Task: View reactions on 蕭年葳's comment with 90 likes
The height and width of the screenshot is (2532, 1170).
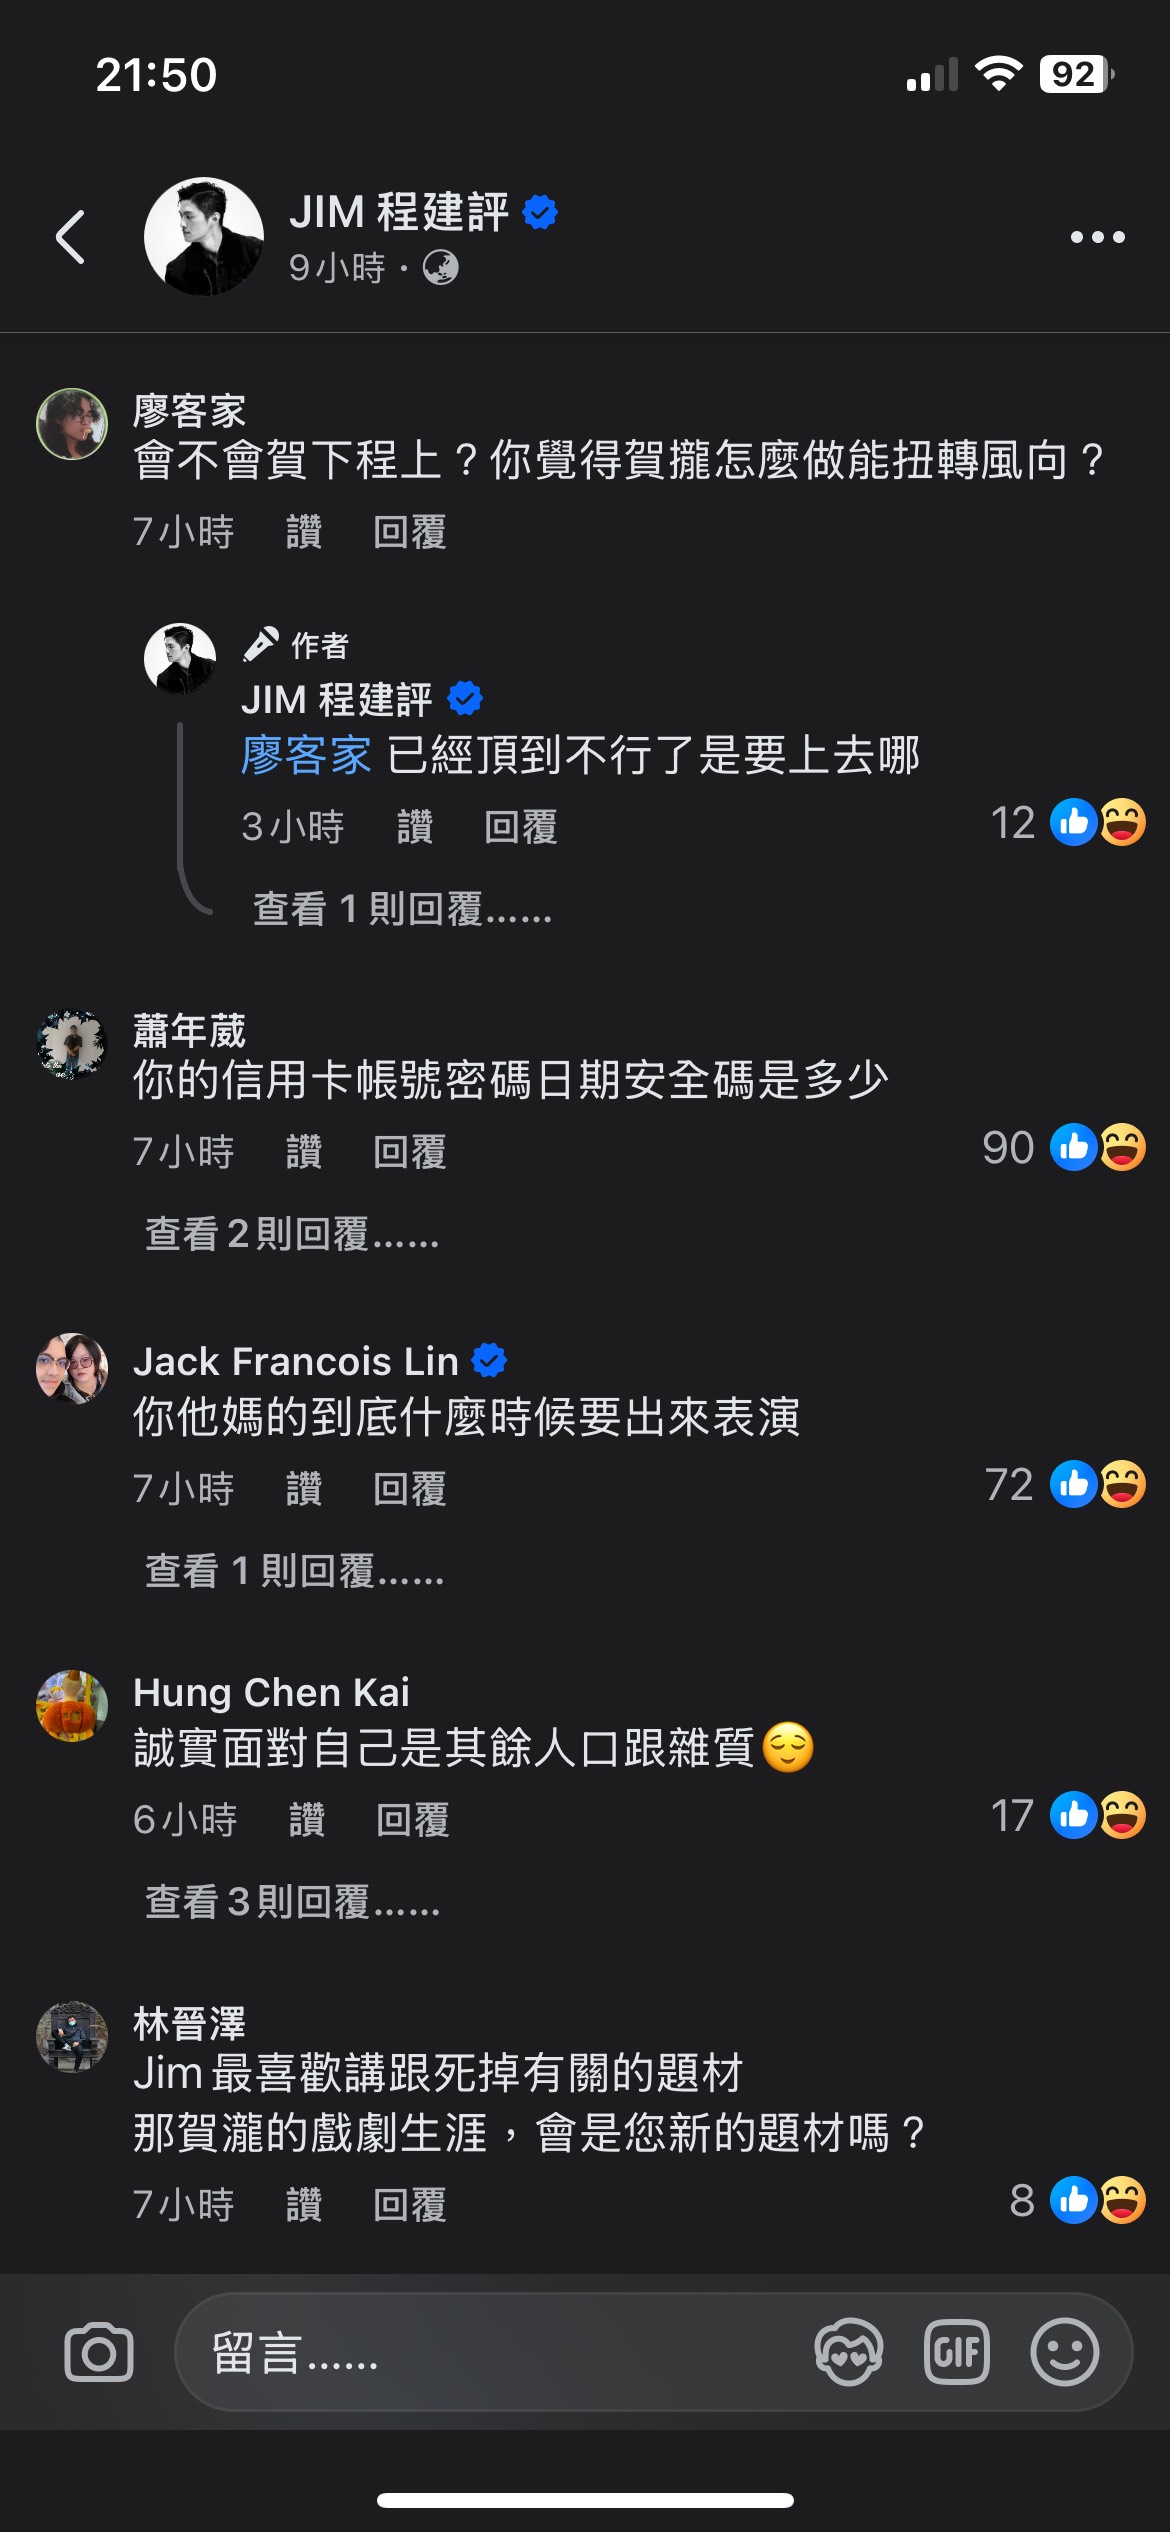Action: (x=1064, y=1147)
